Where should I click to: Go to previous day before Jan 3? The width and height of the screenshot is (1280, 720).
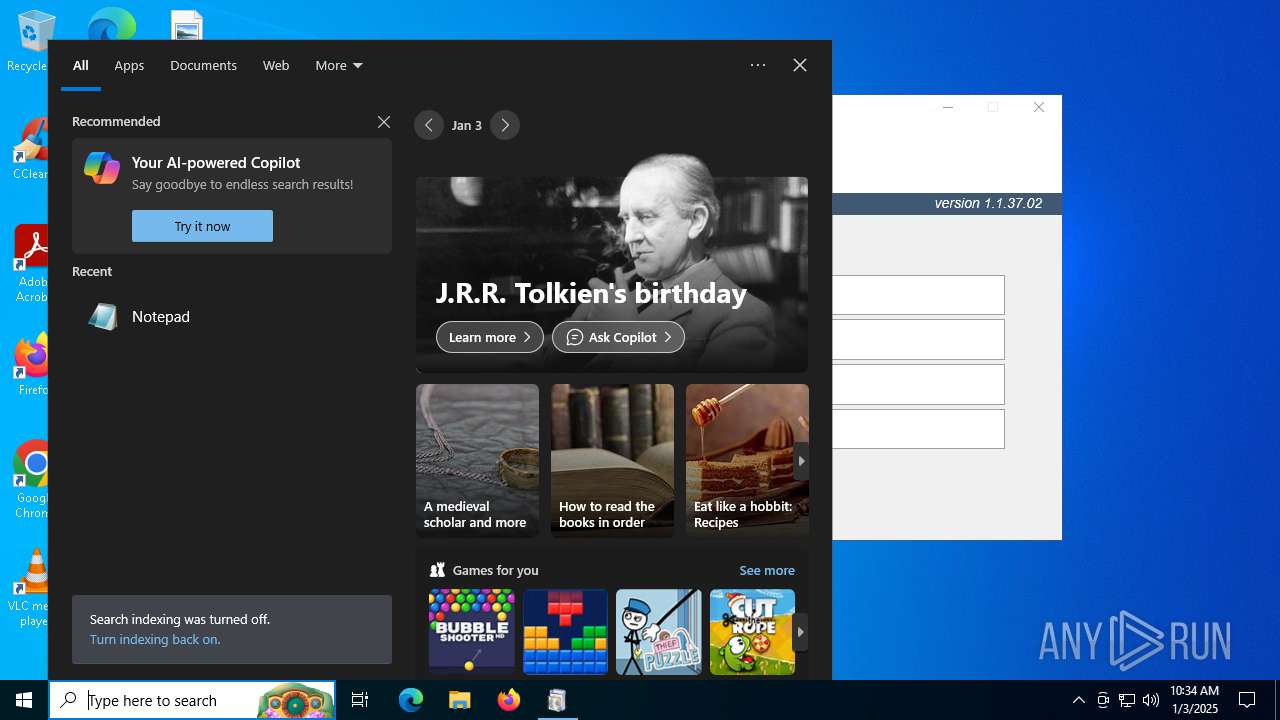click(x=429, y=125)
